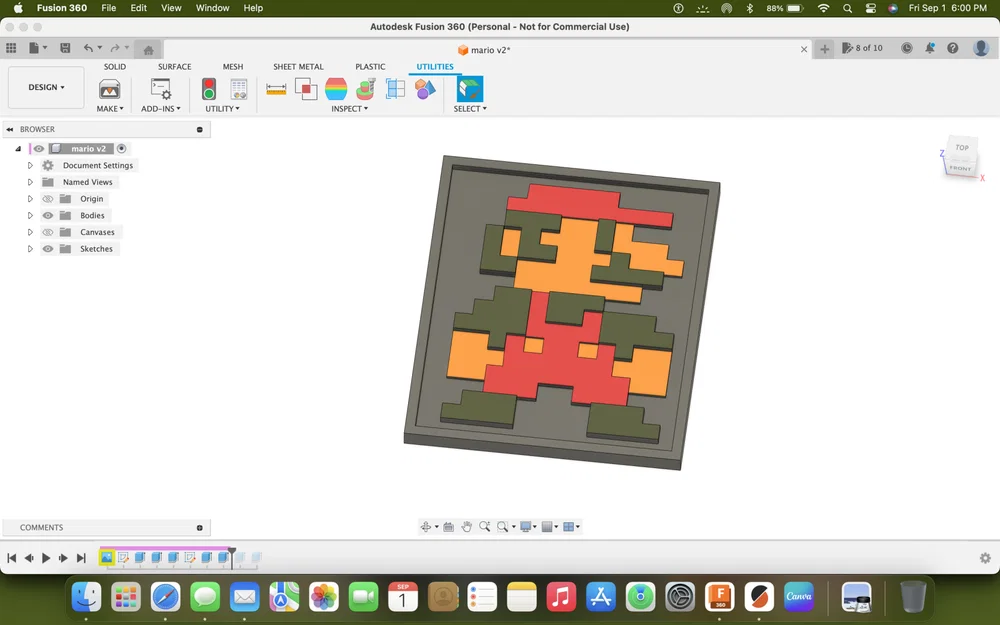
Task: Go to the Home tab icon
Action: click(x=149, y=50)
